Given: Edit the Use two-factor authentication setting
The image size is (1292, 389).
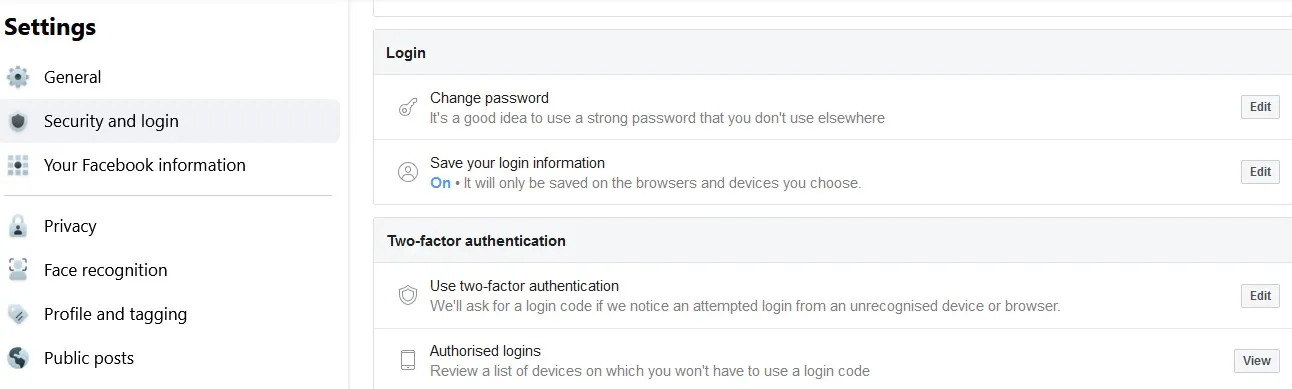Looking at the screenshot, I should tap(1260, 296).
